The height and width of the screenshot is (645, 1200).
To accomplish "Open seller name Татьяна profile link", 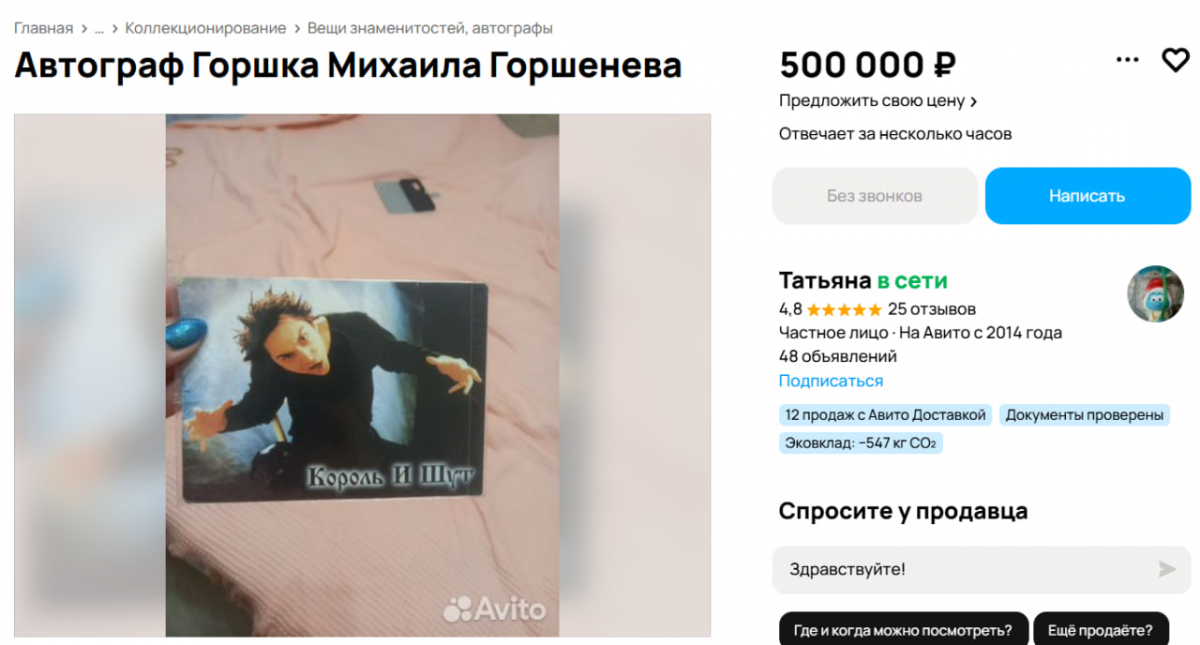I will point(825,281).
